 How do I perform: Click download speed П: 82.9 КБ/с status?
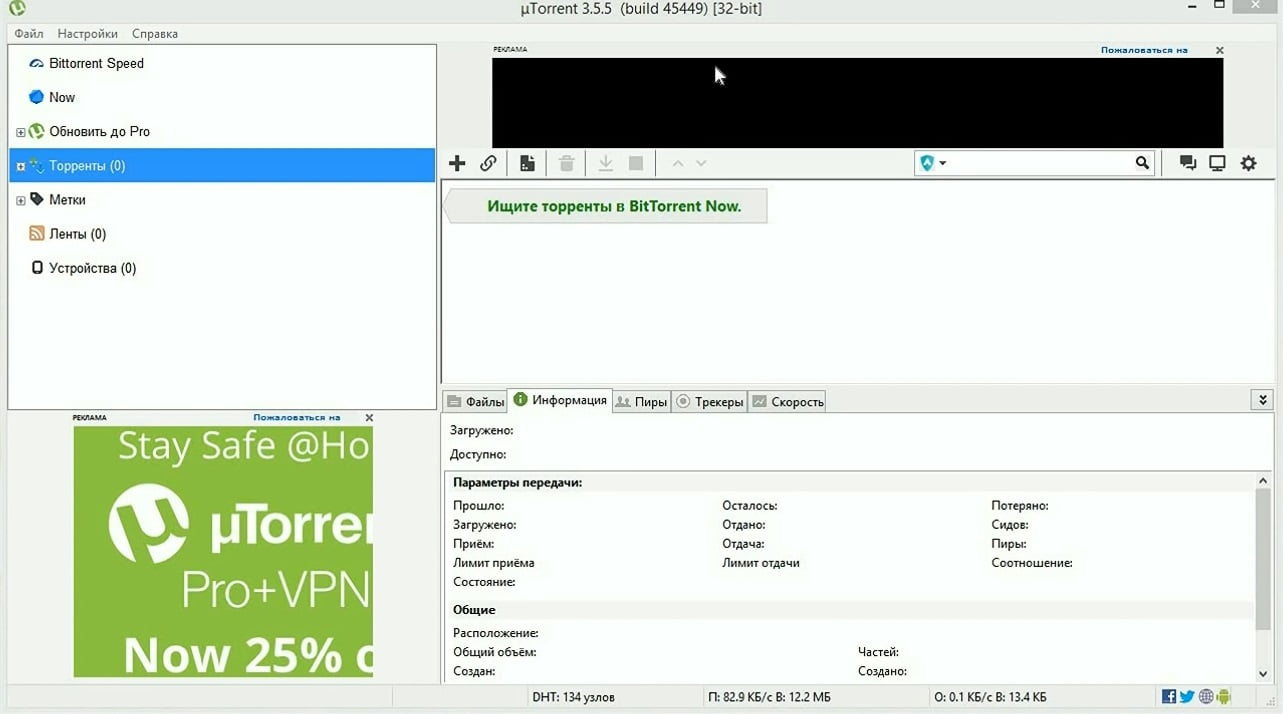pyautogui.click(x=769, y=697)
